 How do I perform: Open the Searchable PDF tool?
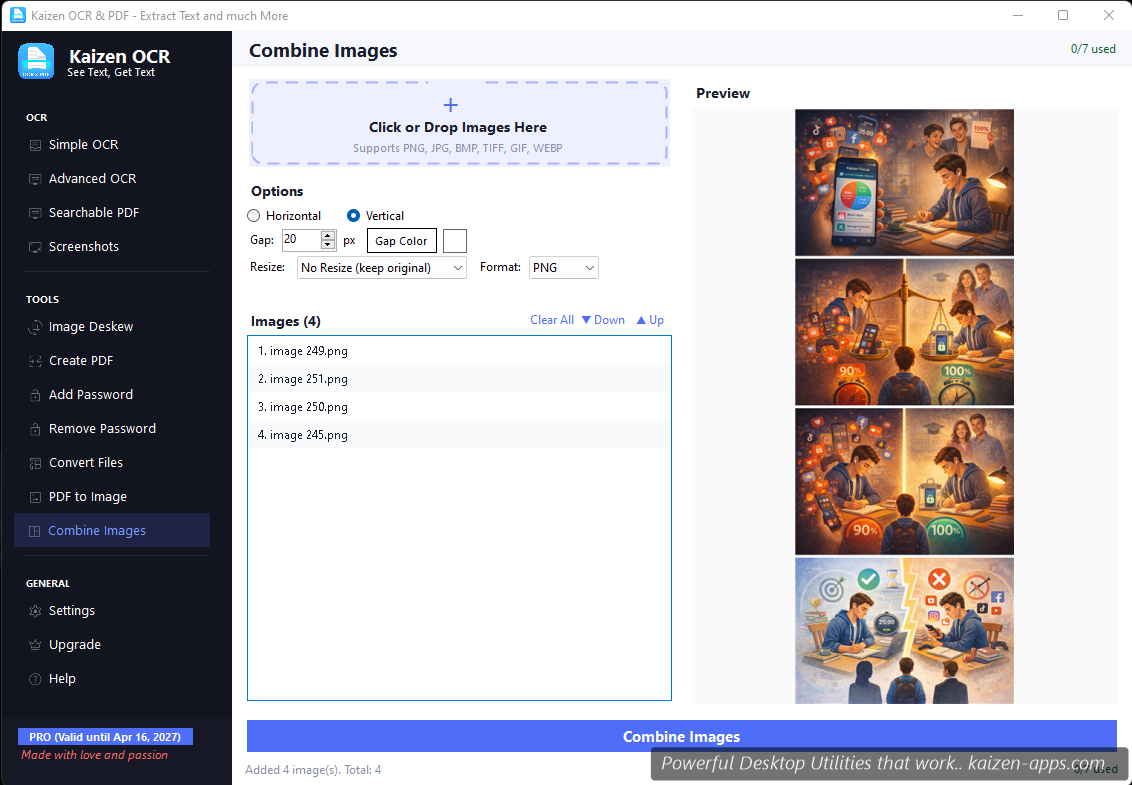96,212
